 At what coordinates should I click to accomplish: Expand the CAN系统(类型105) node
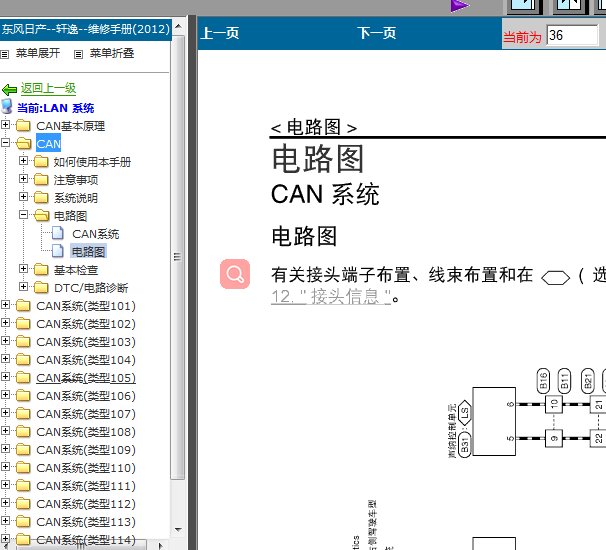click(x=5, y=376)
